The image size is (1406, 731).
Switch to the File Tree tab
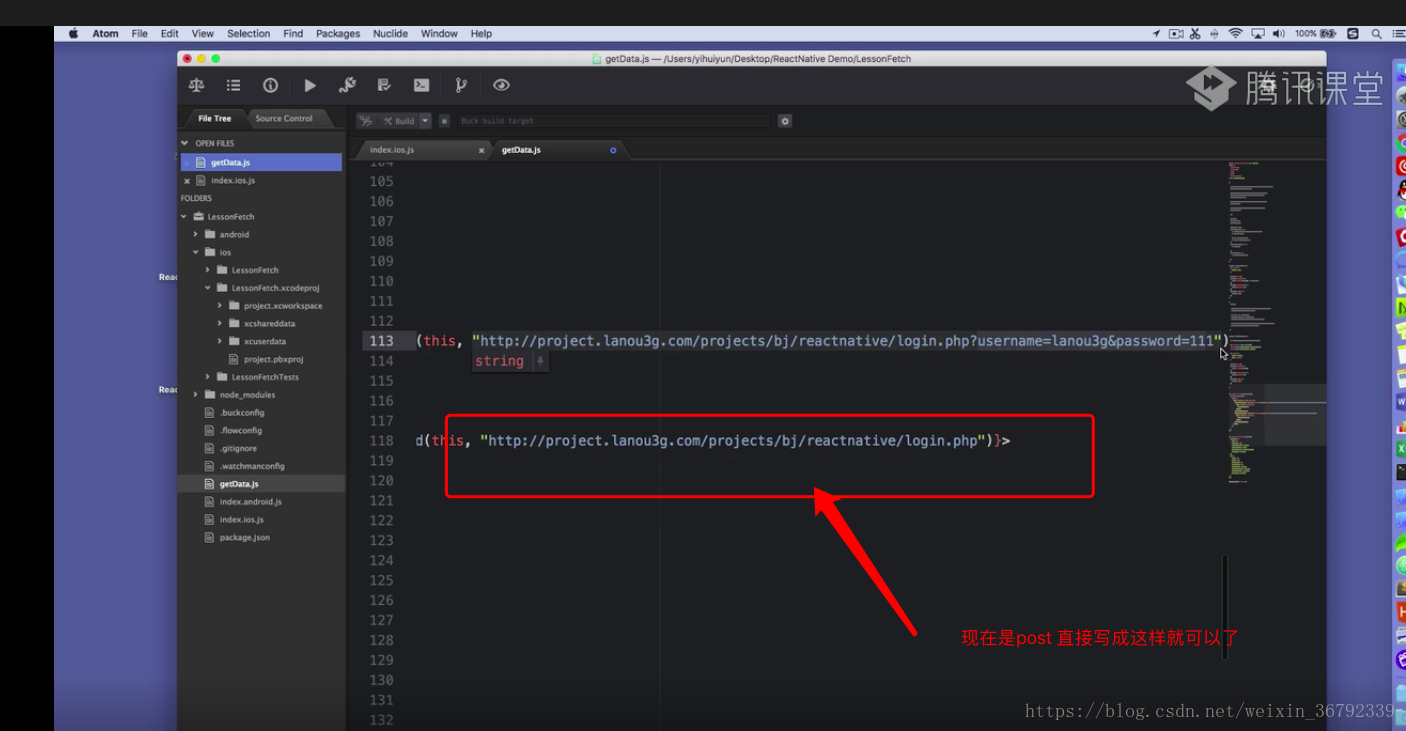[214, 118]
